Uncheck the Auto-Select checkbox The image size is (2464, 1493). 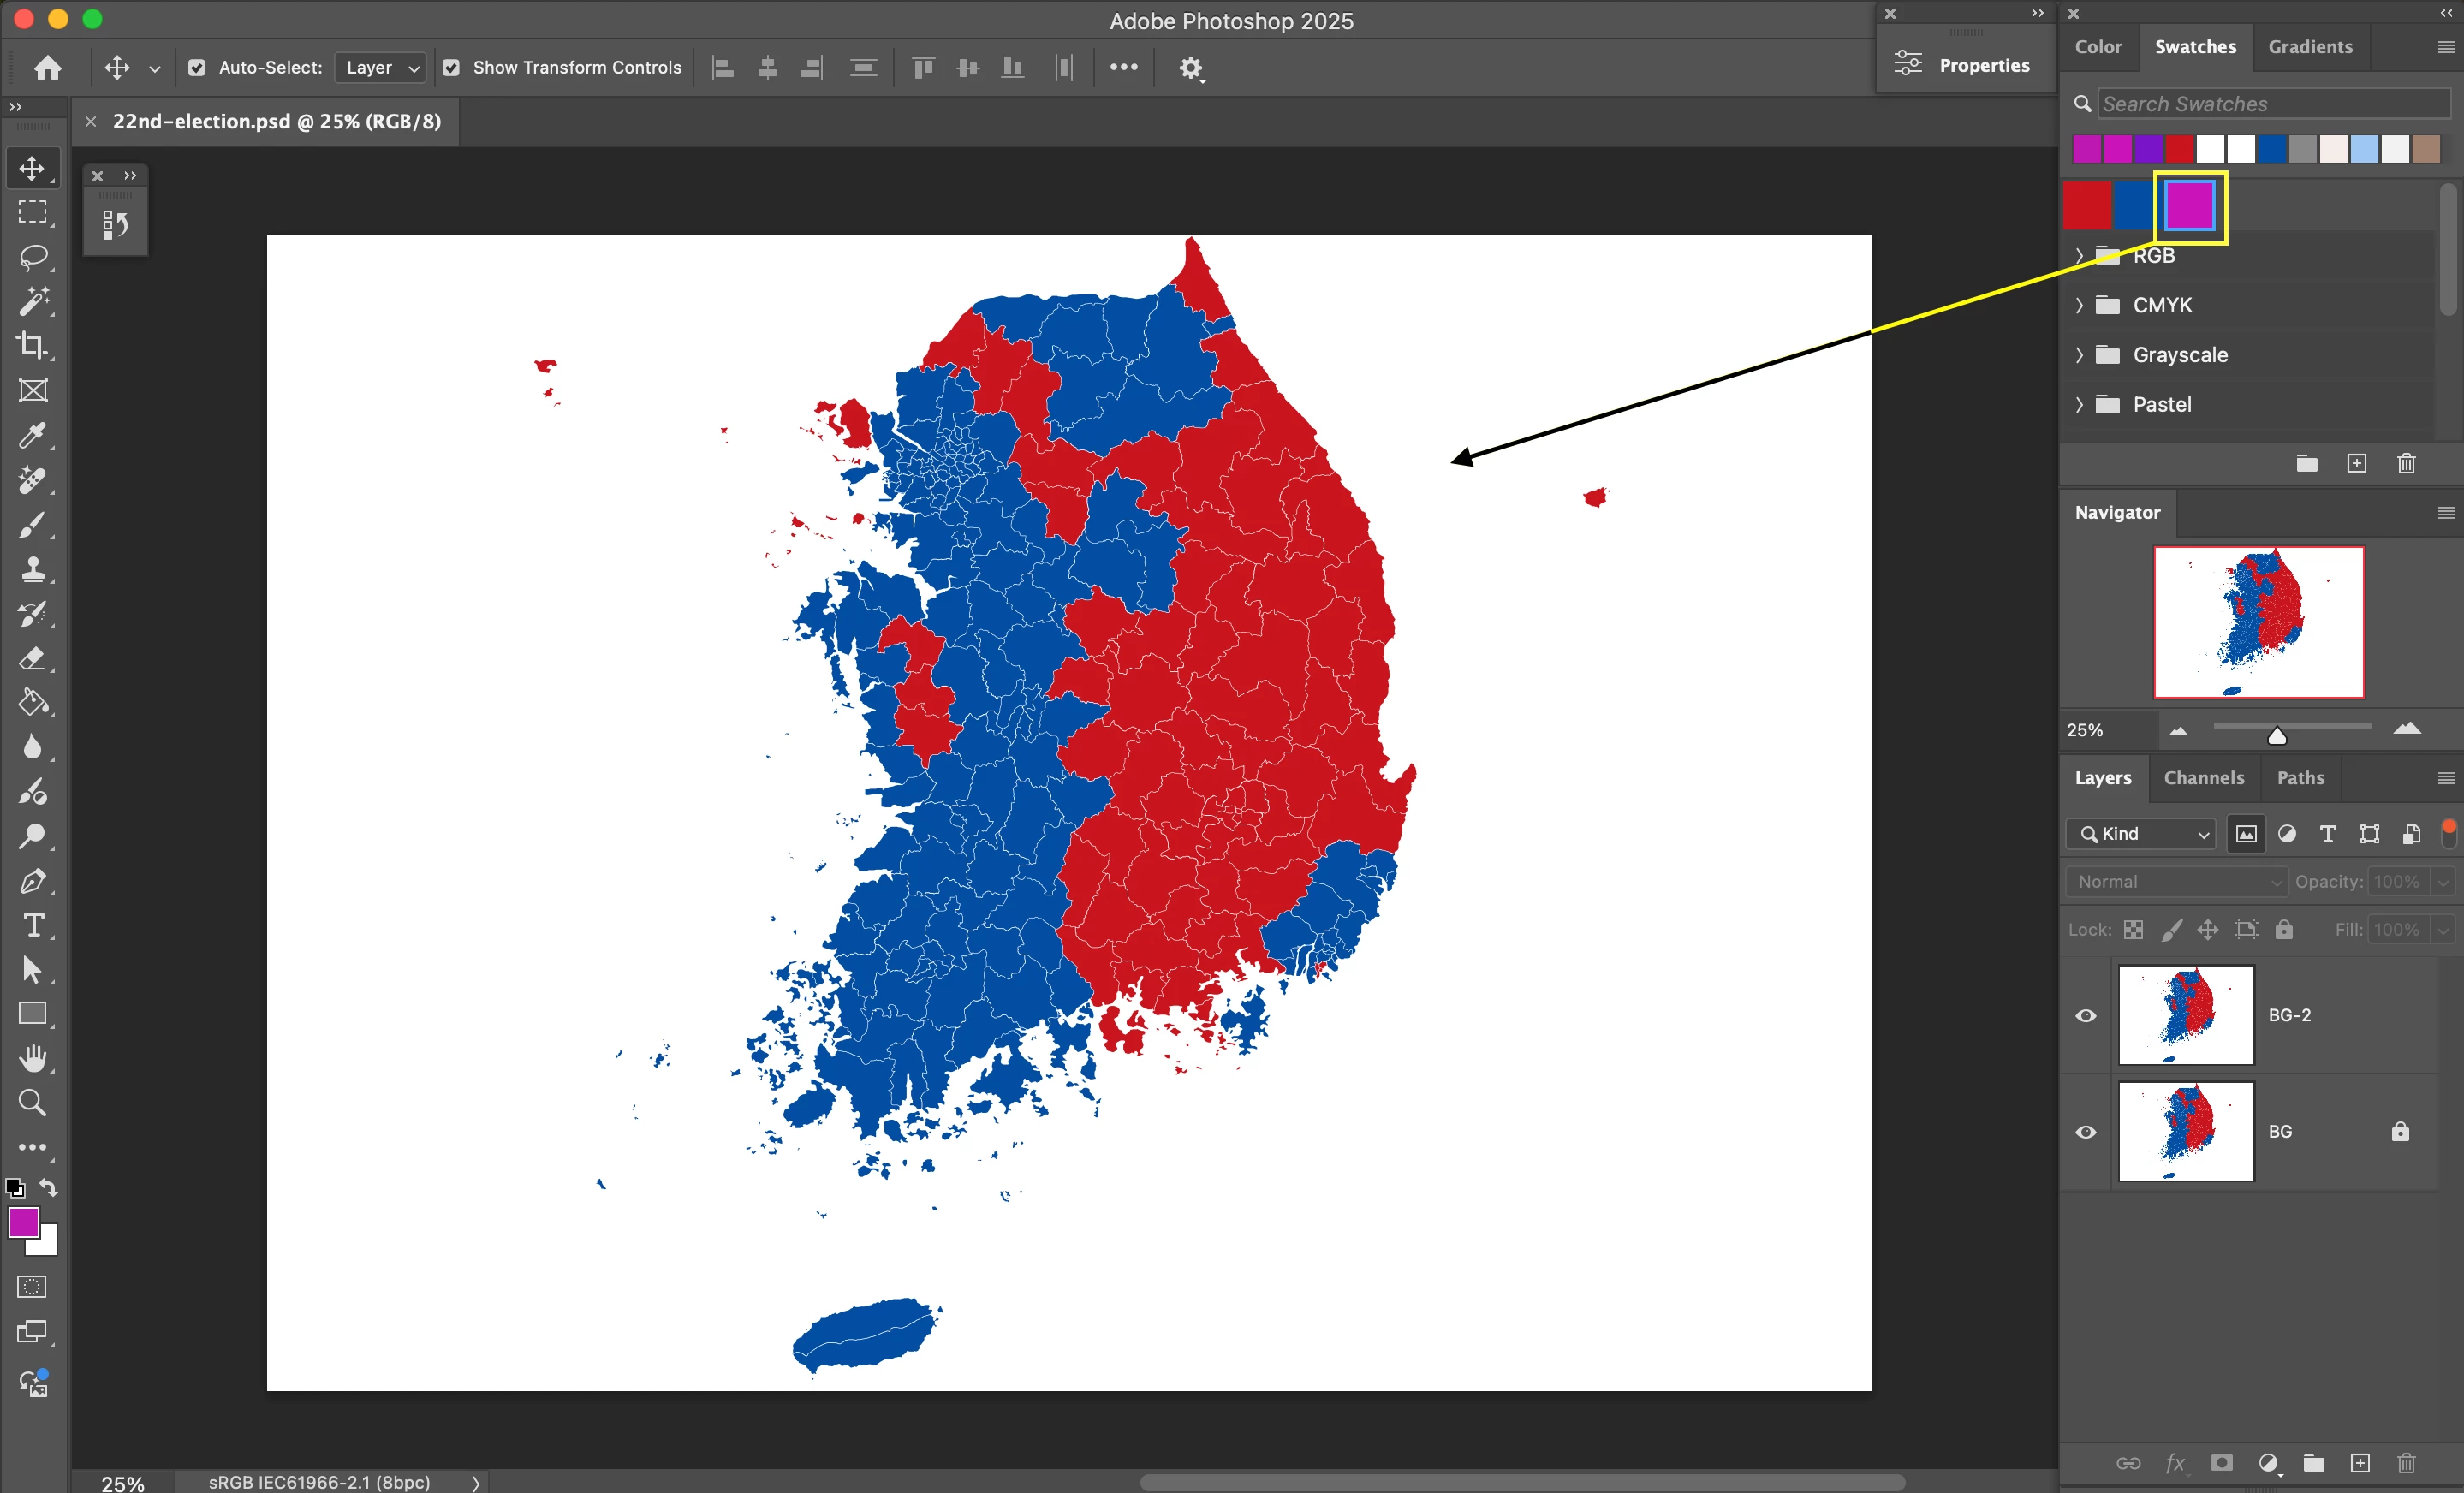(x=197, y=68)
